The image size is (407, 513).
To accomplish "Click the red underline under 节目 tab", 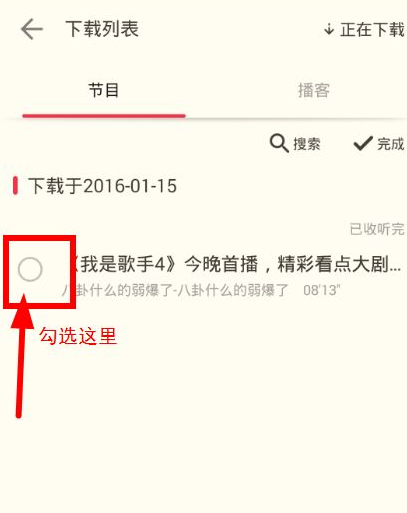I will [104, 116].
